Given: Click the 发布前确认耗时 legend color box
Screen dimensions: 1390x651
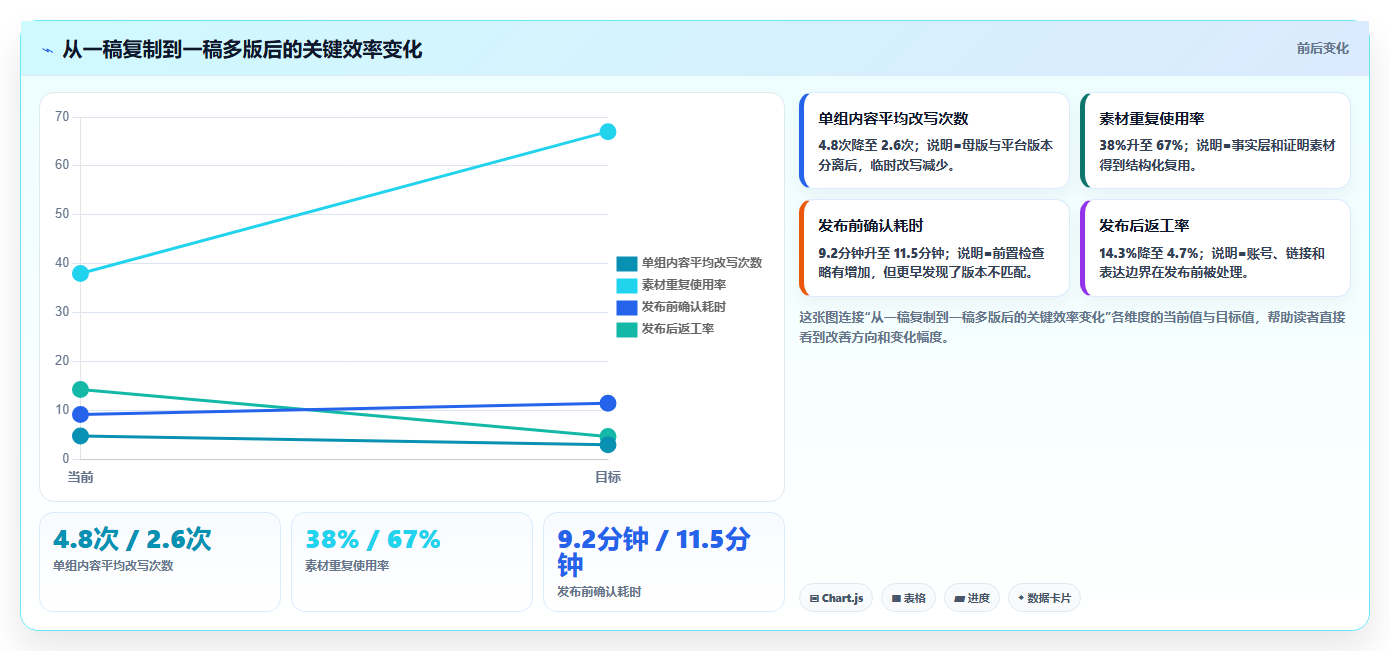Looking at the screenshot, I should coord(626,307).
